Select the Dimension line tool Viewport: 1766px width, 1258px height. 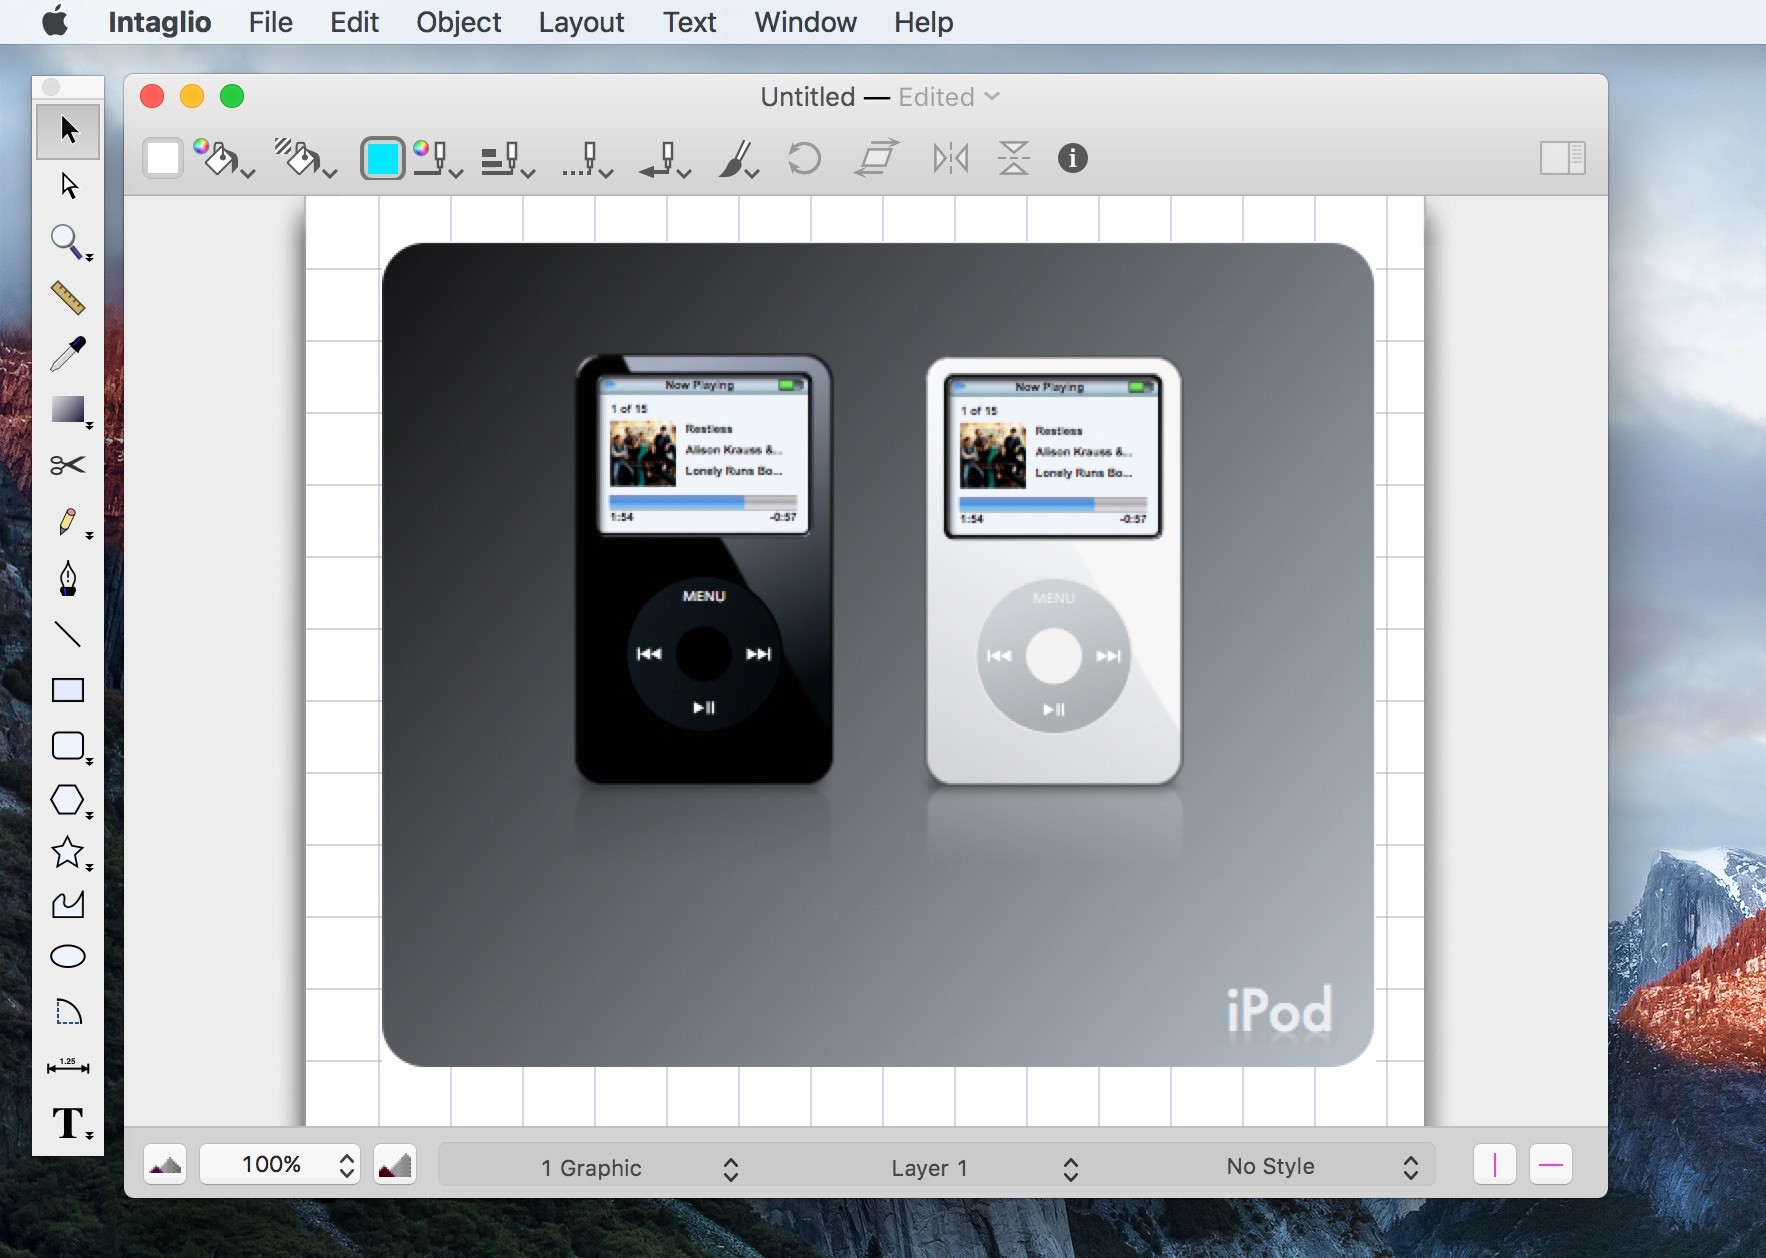pyautogui.click(x=68, y=1067)
